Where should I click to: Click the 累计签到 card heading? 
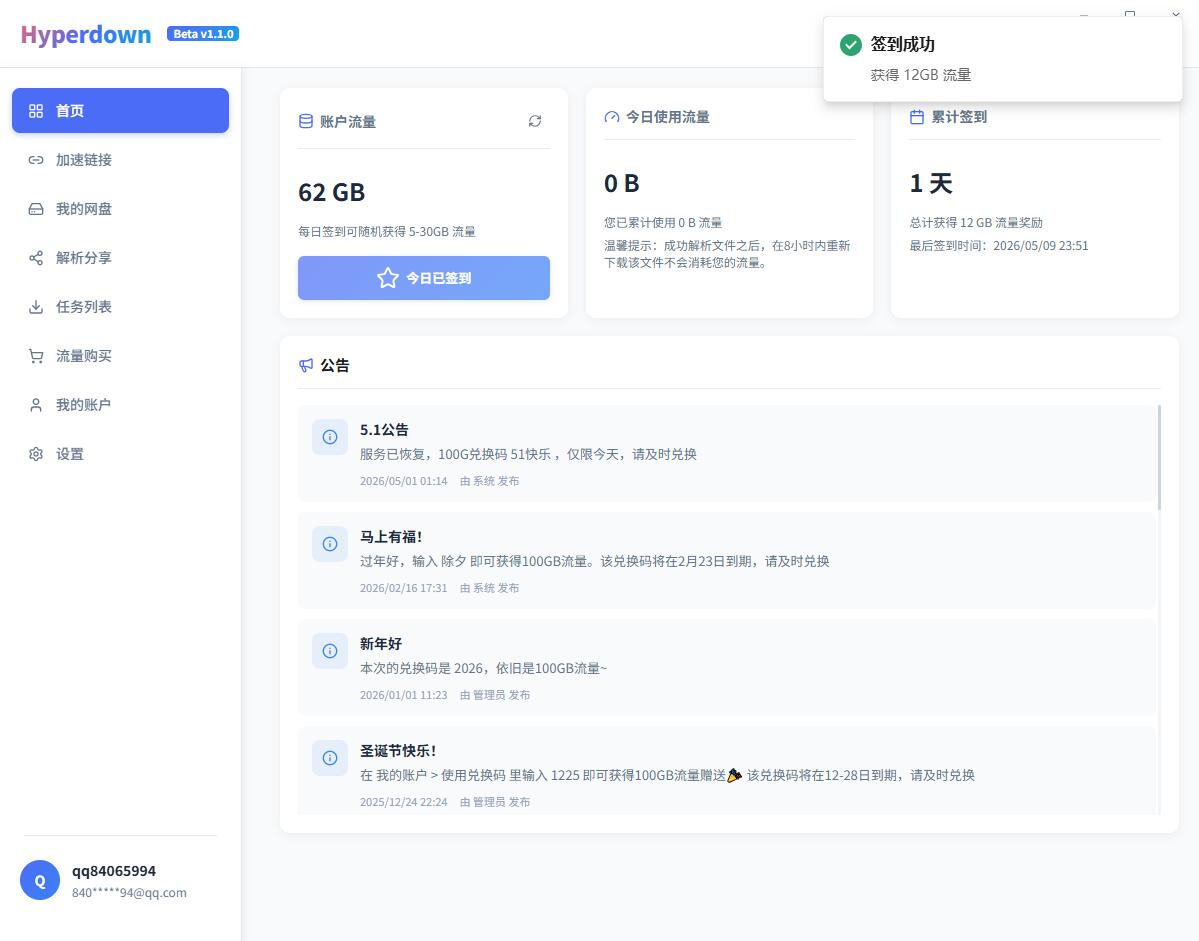[x=959, y=117]
